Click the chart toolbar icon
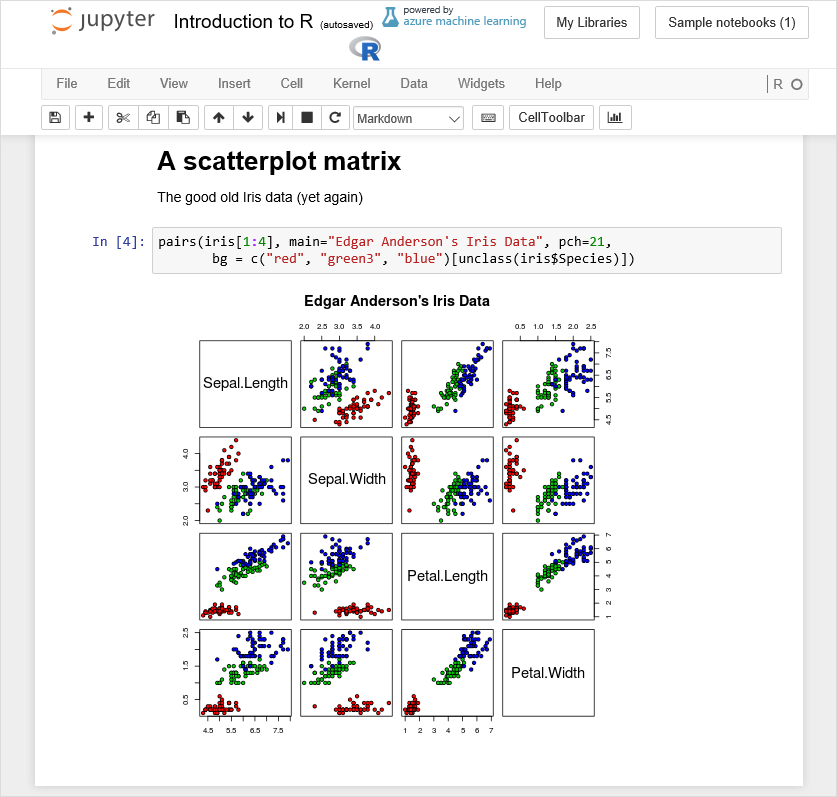The image size is (837, 797). (x=615, y=117)
